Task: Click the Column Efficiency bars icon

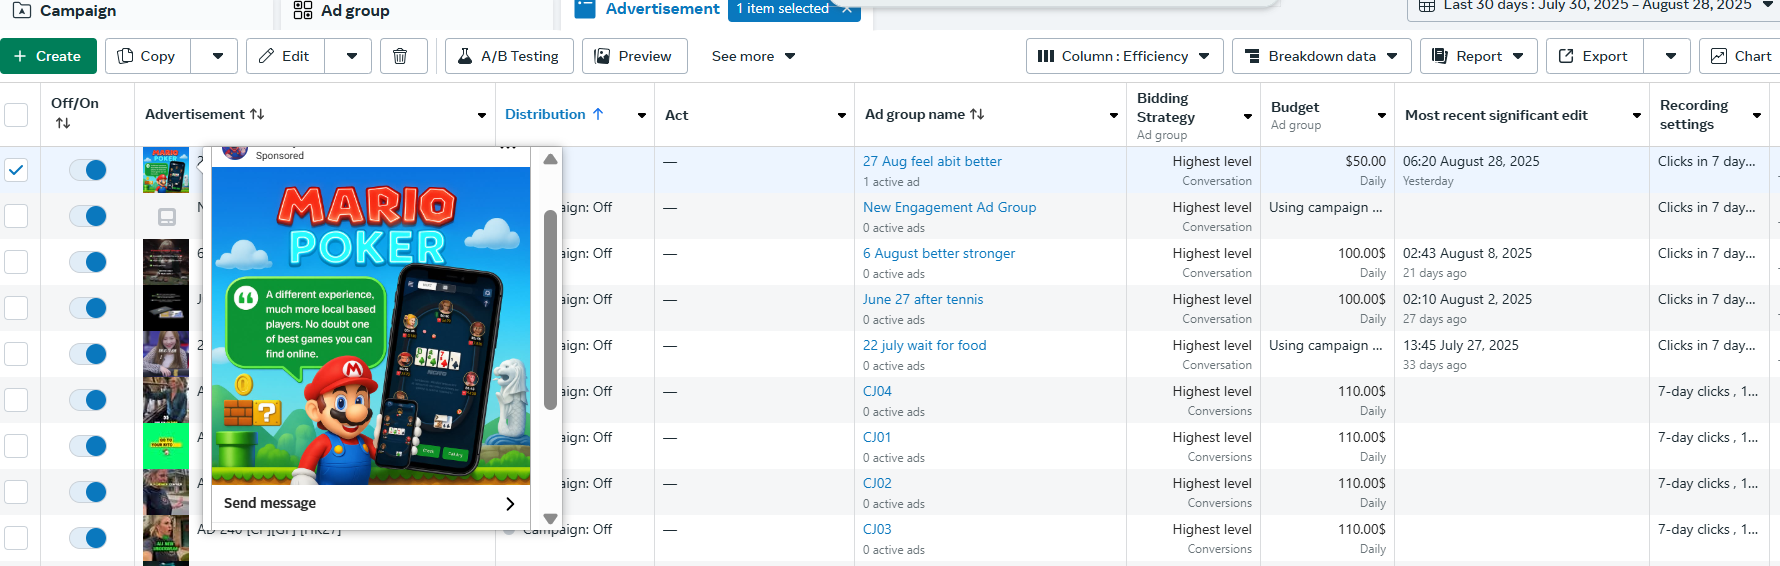Action: pos(1046,56)
